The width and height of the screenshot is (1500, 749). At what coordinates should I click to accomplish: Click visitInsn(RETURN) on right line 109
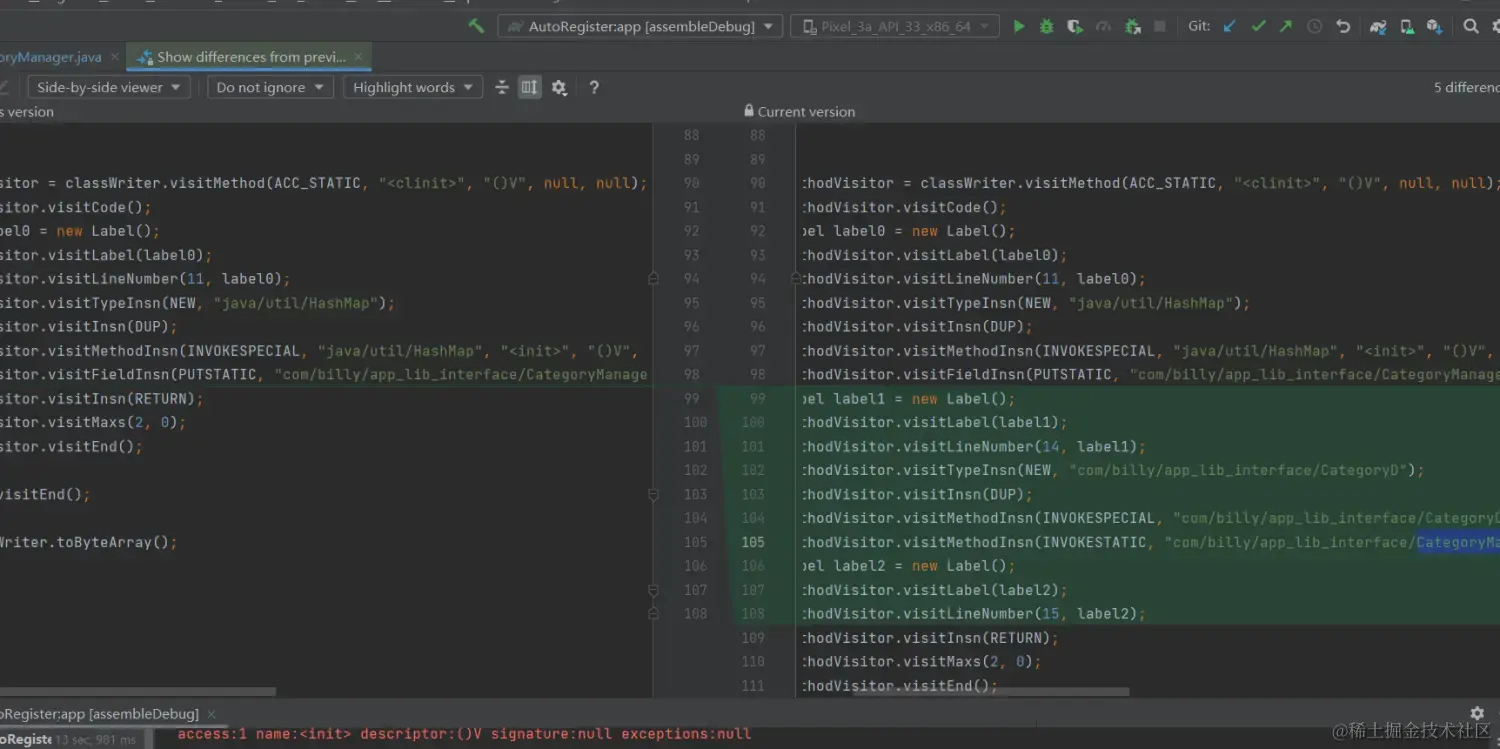(930, 637)
